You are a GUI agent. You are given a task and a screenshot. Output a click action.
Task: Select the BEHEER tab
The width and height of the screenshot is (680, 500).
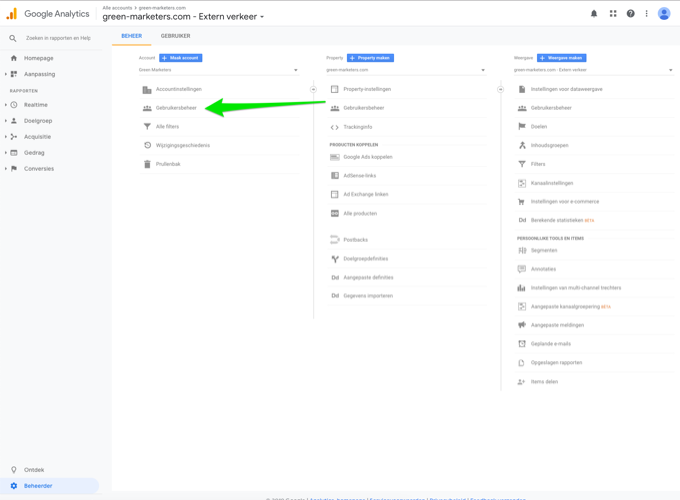131,36
